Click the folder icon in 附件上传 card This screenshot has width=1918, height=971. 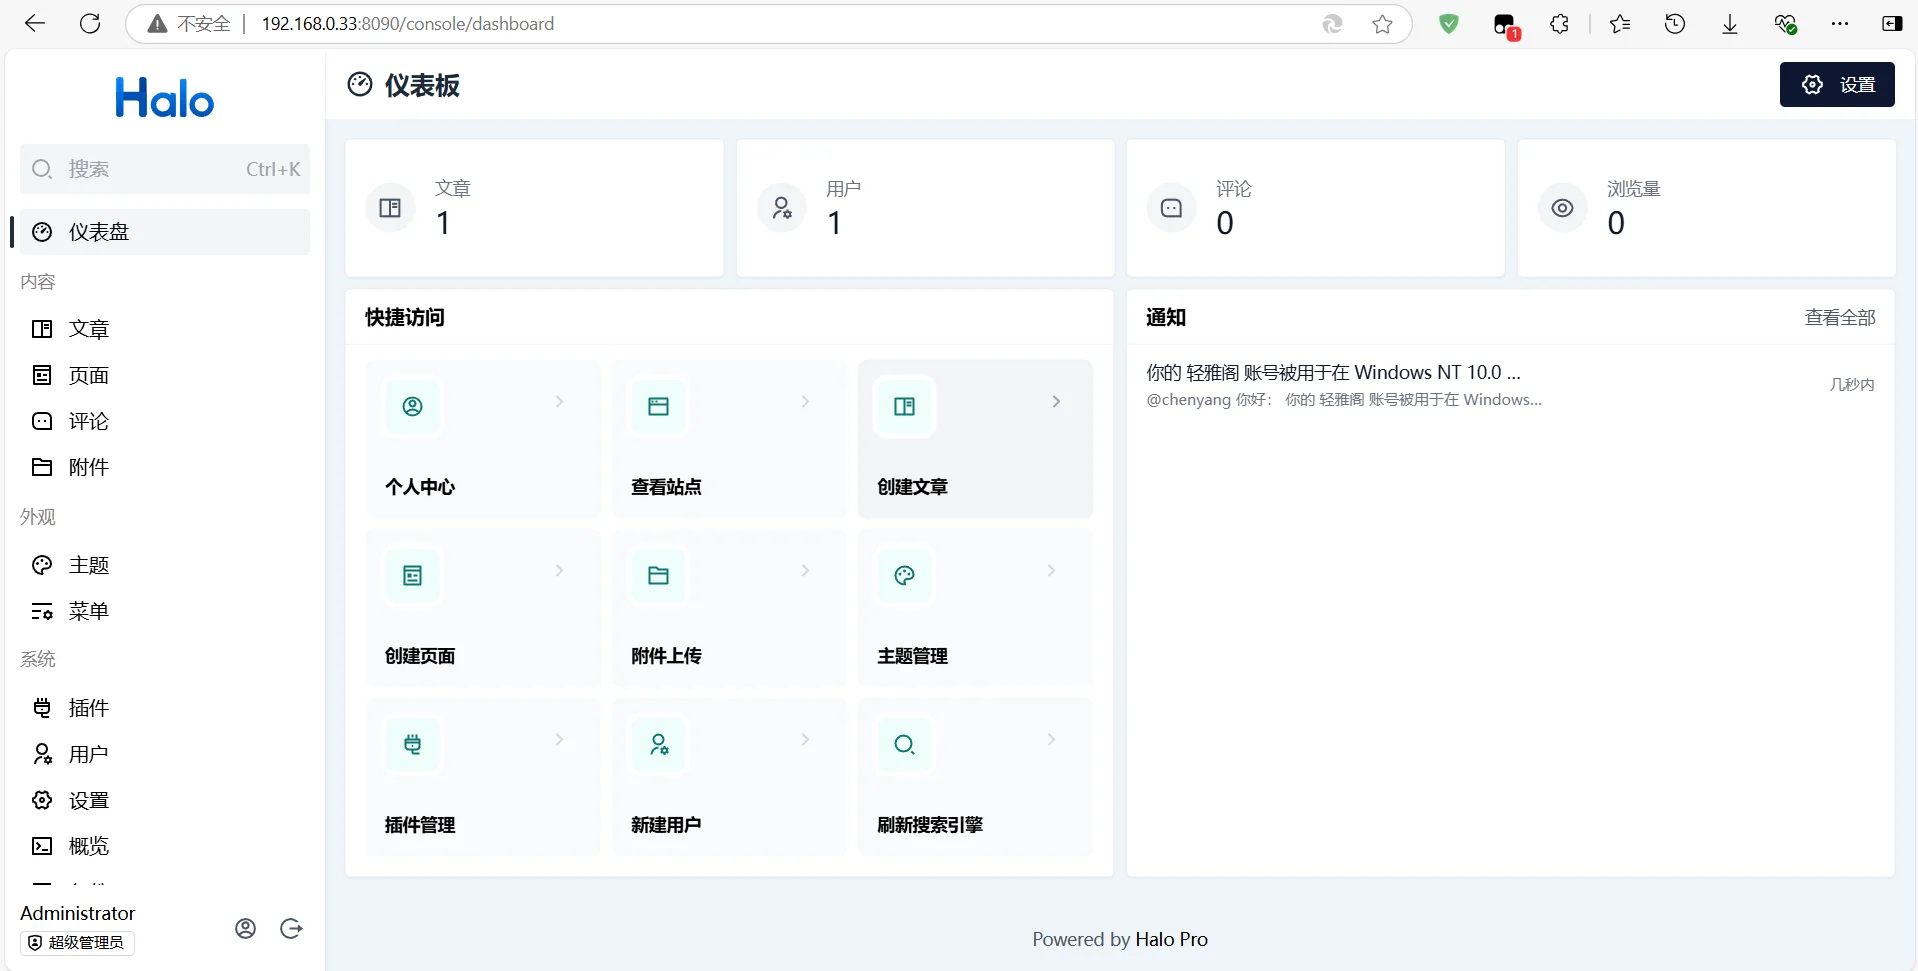[658, 576]
